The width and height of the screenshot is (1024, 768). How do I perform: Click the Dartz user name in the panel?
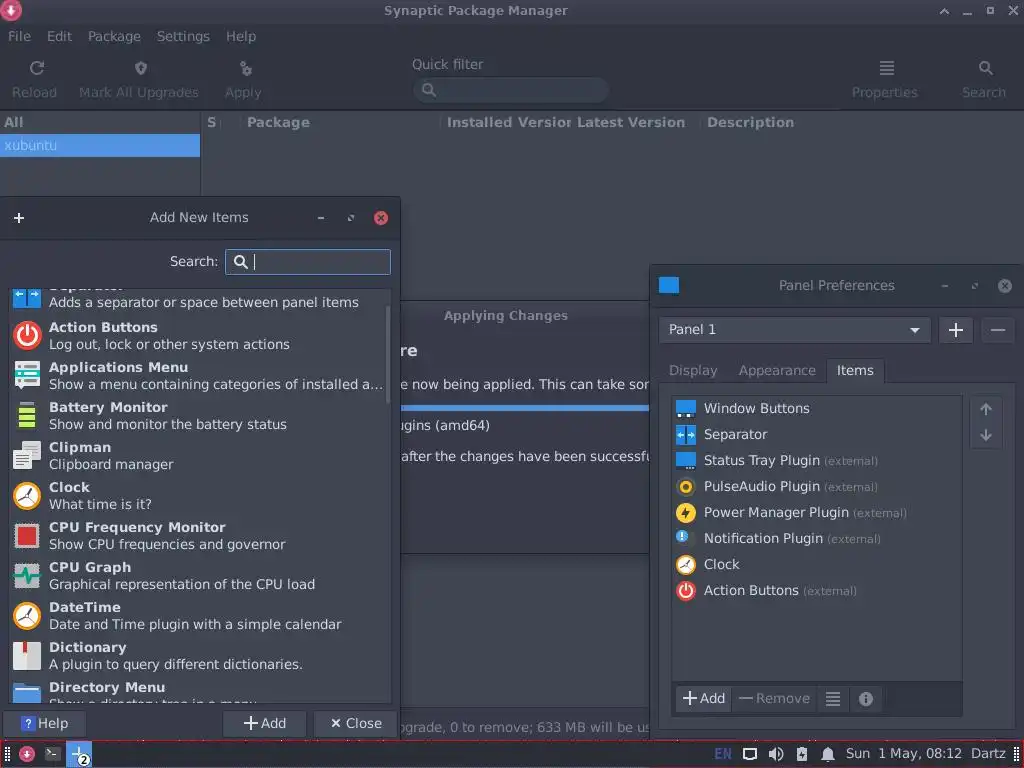pos(988,754)
